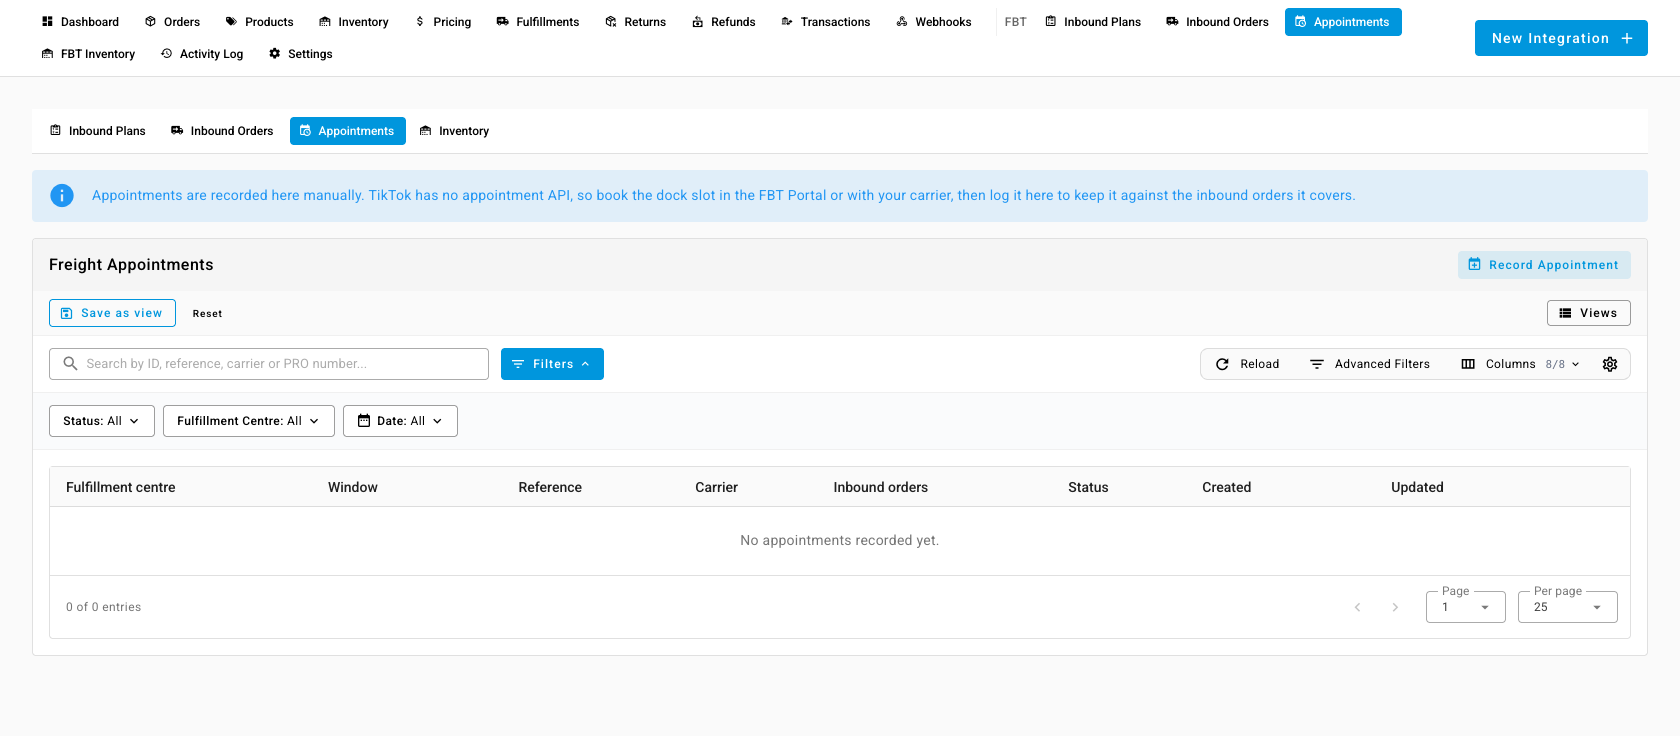The width and height of the screenshot is (1680, 736).
Task: Click the magnifier icon in the search box
Action: click(70, 364)
